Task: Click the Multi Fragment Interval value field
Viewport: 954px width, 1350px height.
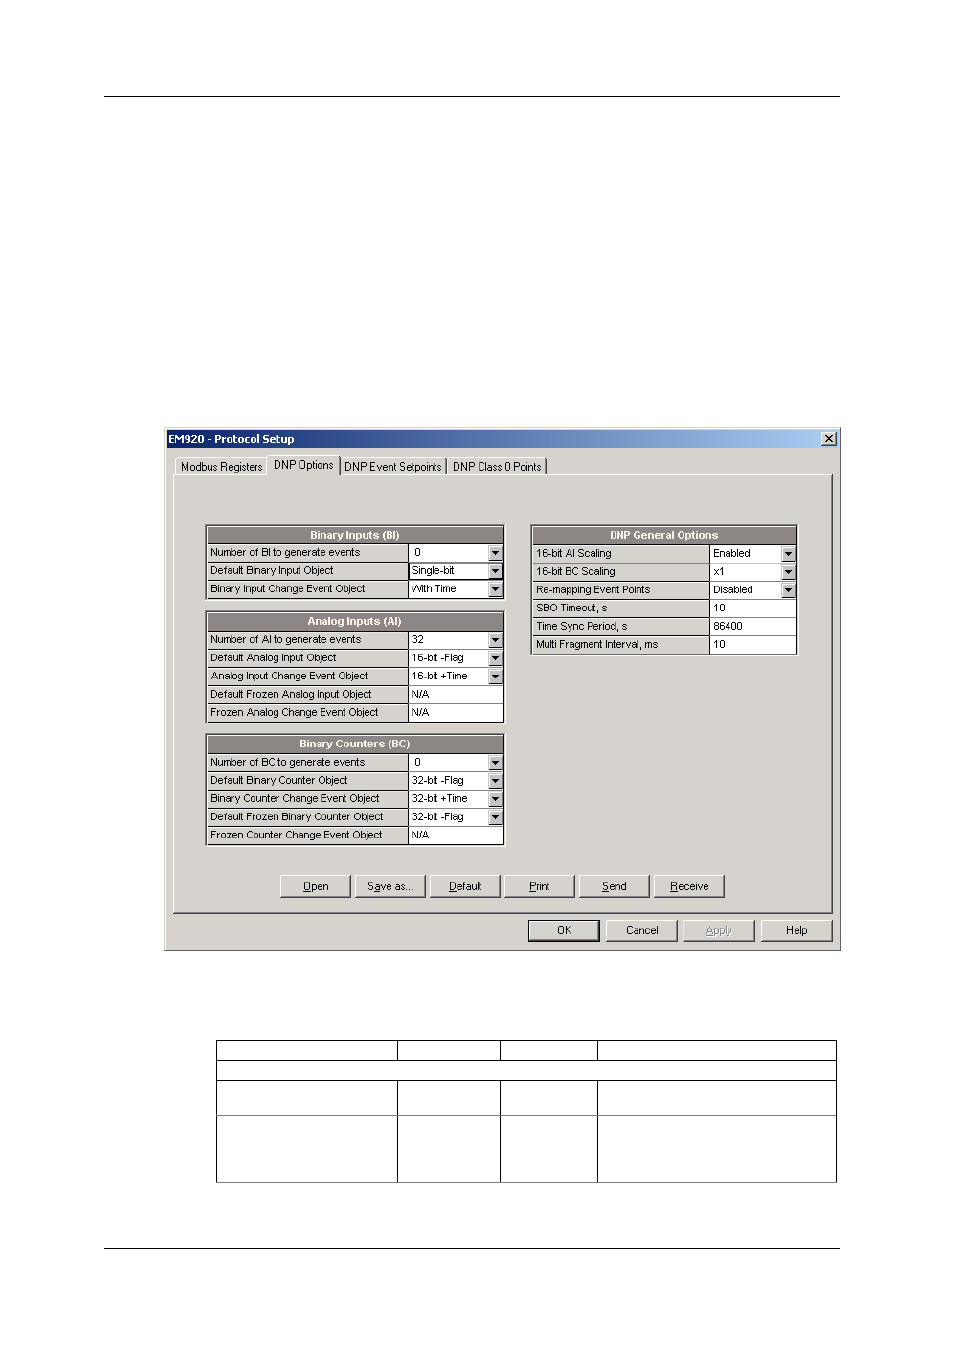Action: point(752,644)
